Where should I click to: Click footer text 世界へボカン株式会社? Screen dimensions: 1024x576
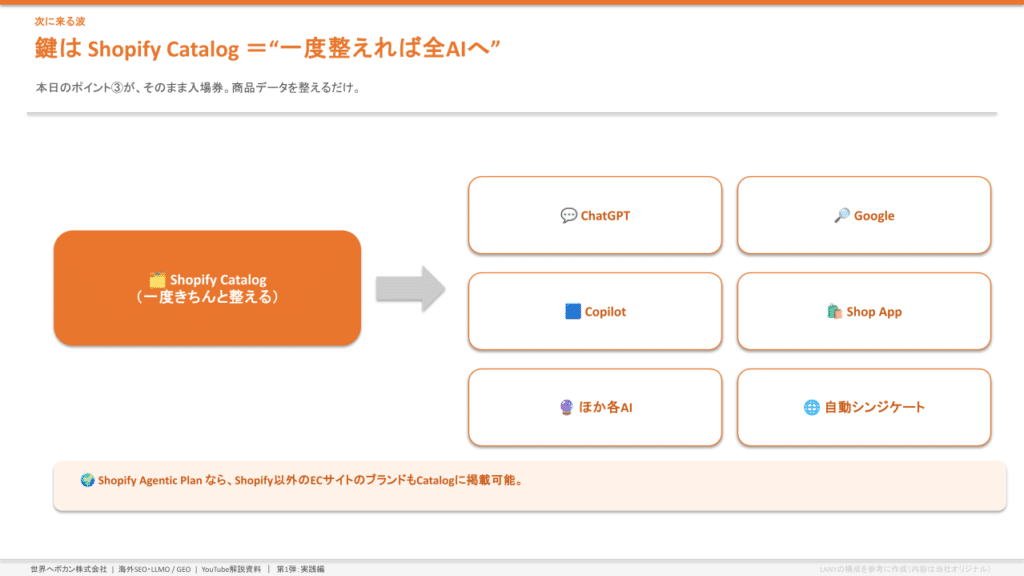click(69, 569)
